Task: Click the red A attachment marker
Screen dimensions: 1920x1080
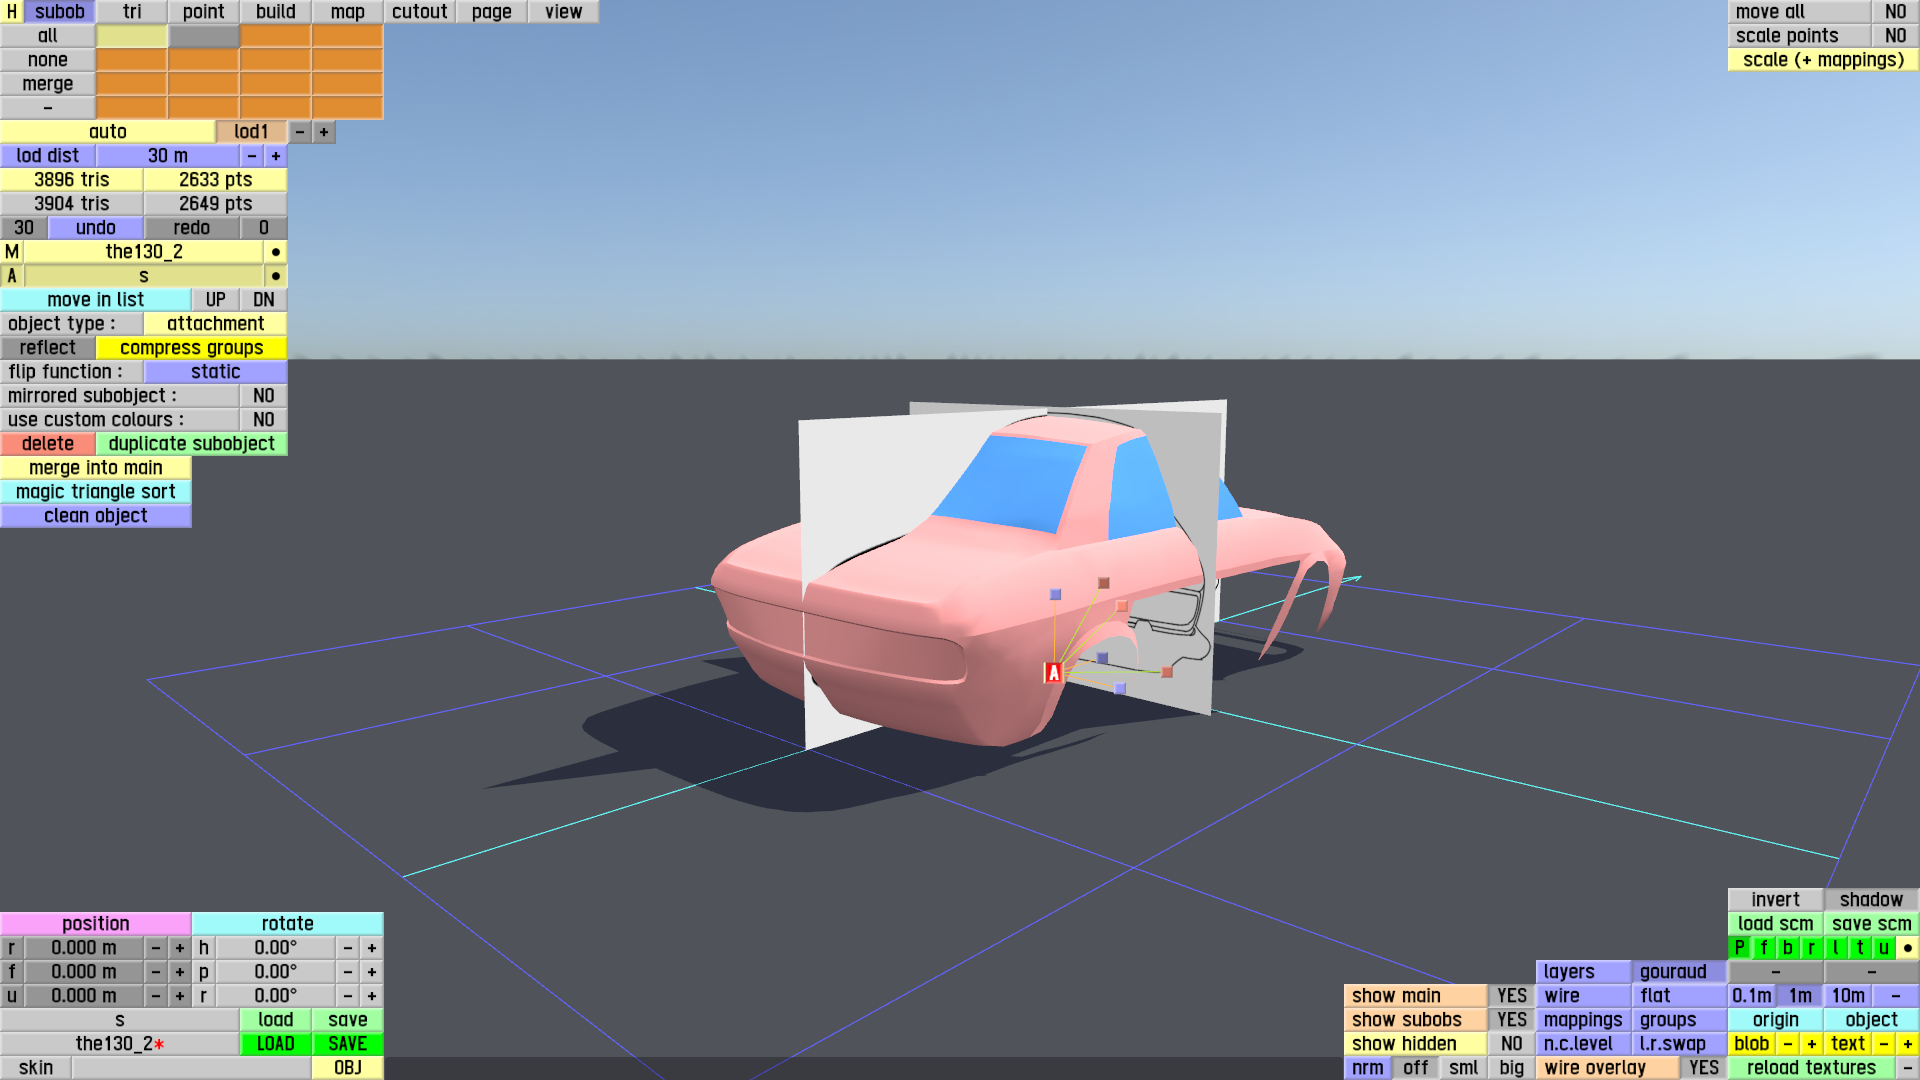Action: pyautogui.click(x=1053, y=673)
